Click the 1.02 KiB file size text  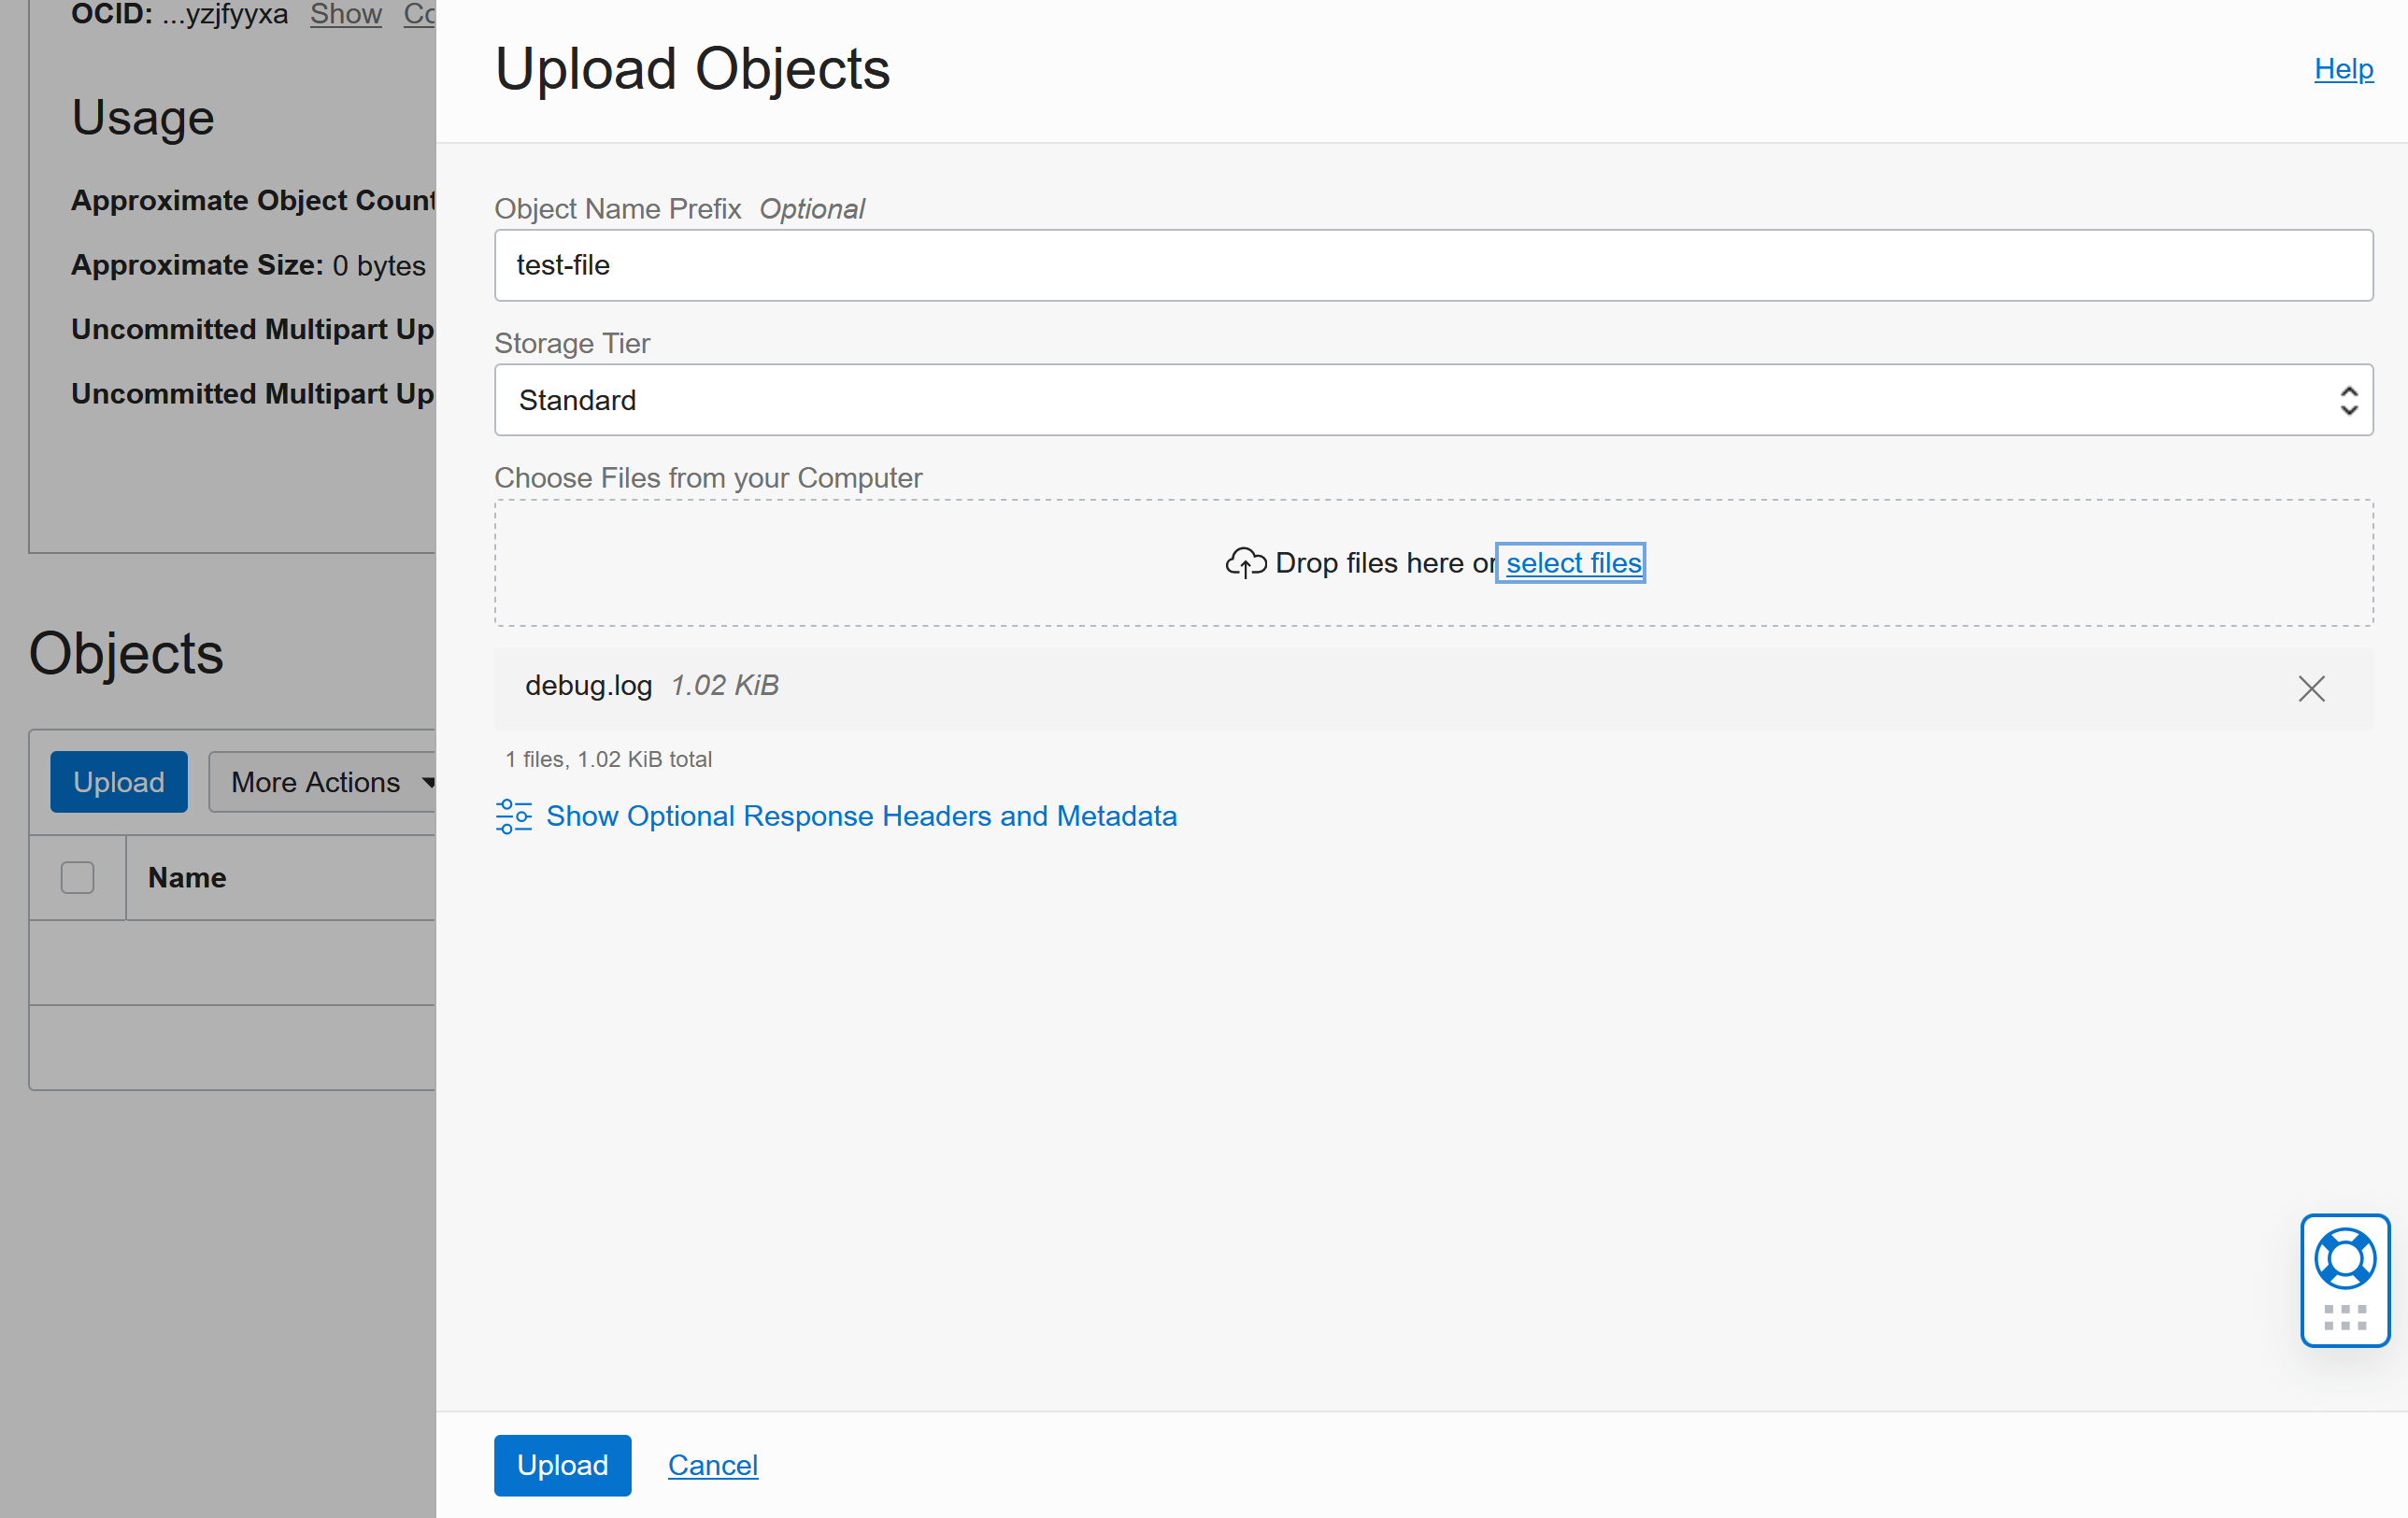pyautogui.click(x=724, y=686)
